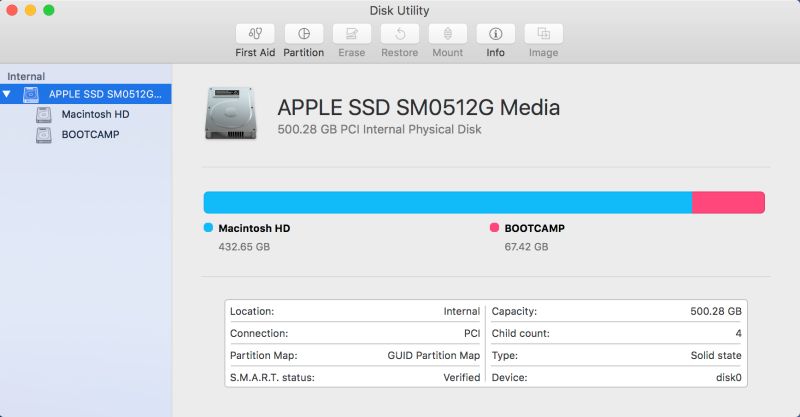The image size is (800, 417).
Task: Collapse the APPLE SSD disclosure triangle
Action: [x=7, y=94]
